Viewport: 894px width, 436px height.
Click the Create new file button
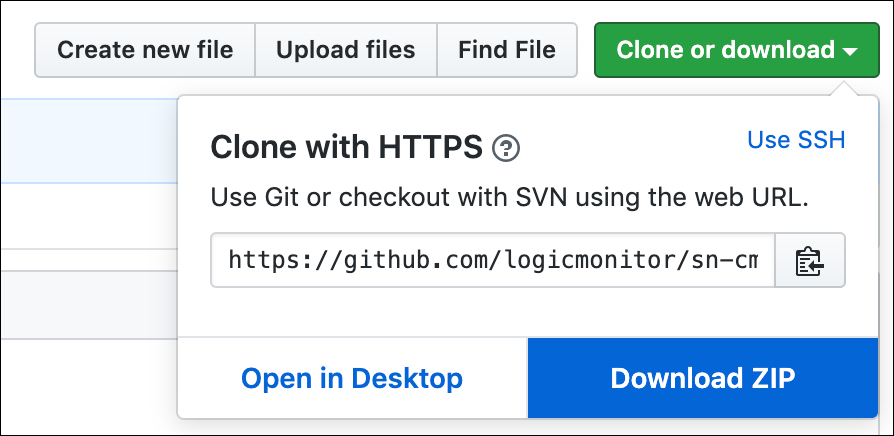[145, 50]
